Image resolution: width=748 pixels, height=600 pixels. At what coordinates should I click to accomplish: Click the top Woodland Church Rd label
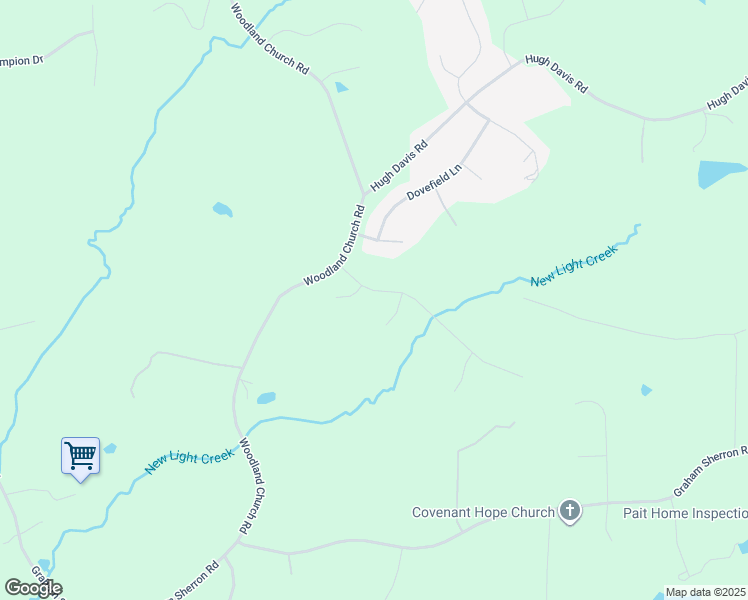pyautogui.click(x=270, y=38)
